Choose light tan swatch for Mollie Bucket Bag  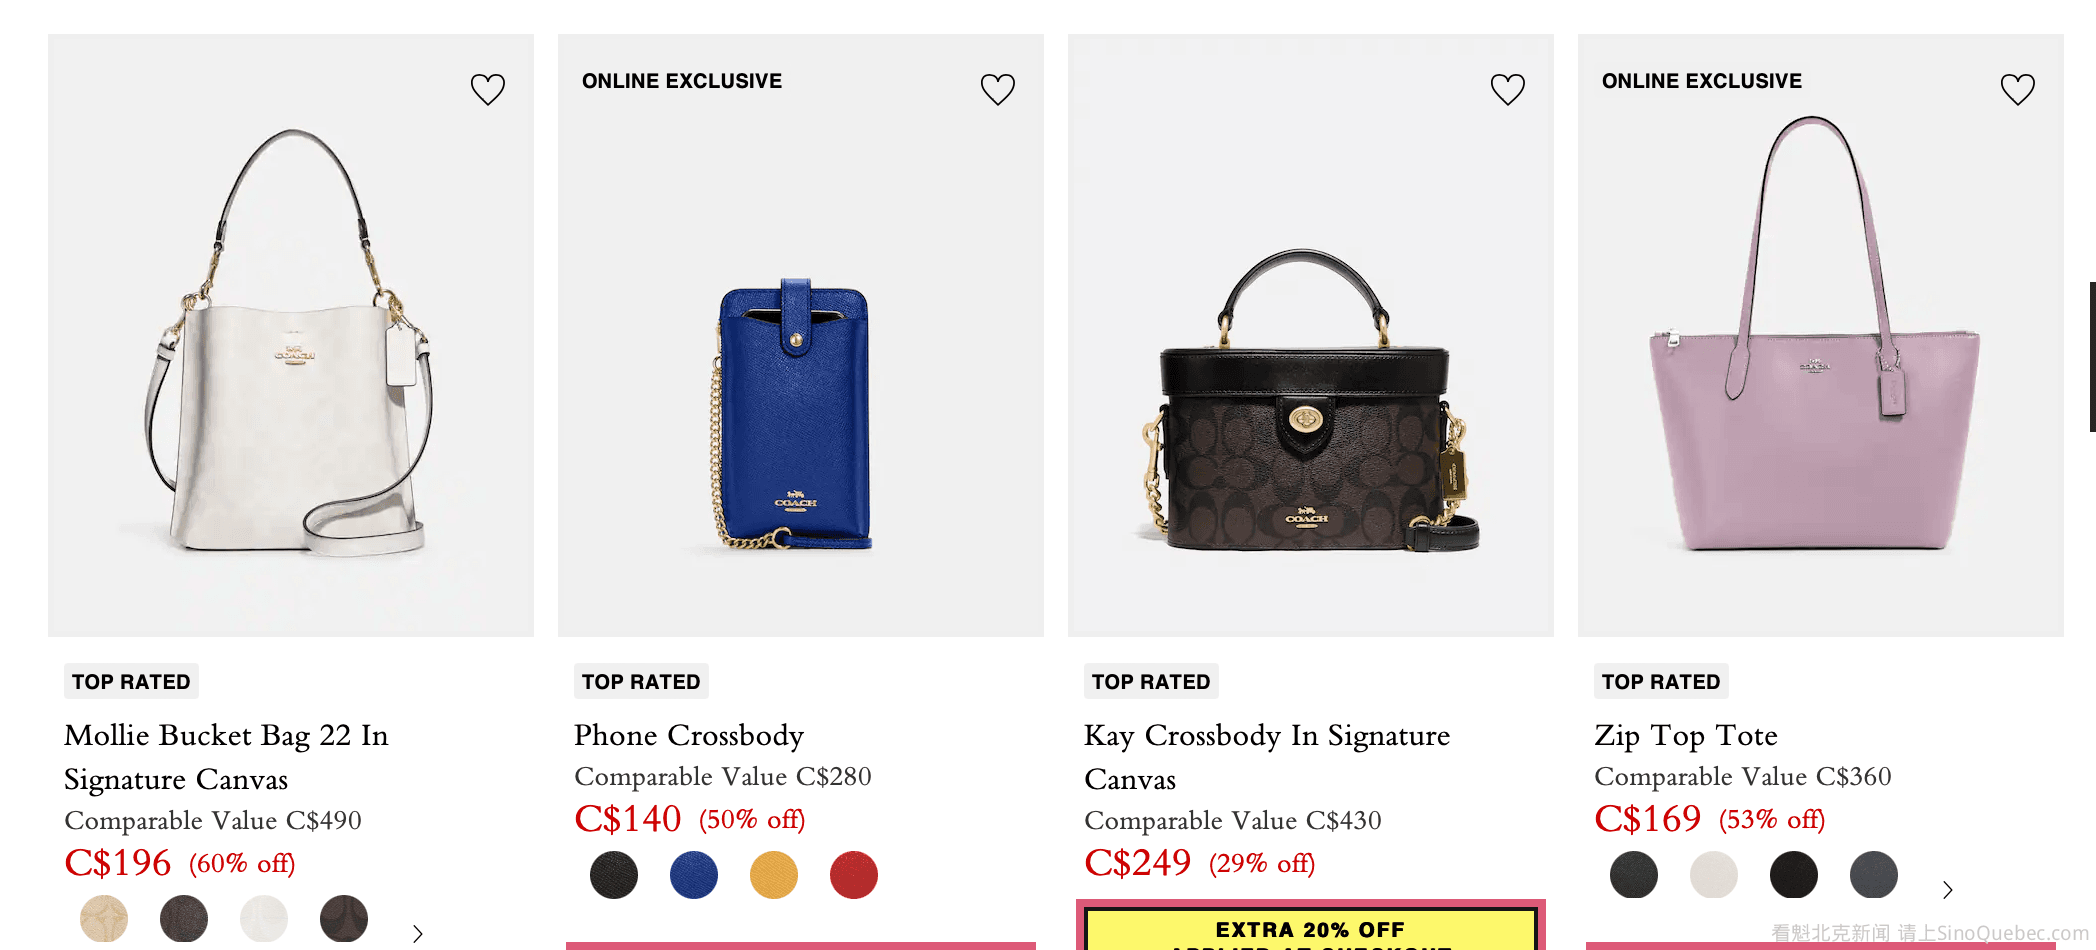tap(104, 918)
